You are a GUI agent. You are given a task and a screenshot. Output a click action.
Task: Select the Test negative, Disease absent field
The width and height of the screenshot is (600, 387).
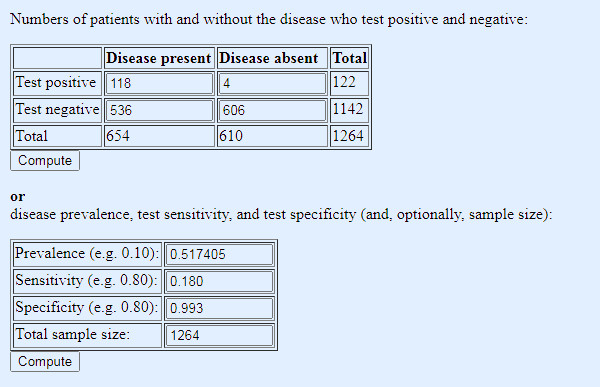click(272, 110)
